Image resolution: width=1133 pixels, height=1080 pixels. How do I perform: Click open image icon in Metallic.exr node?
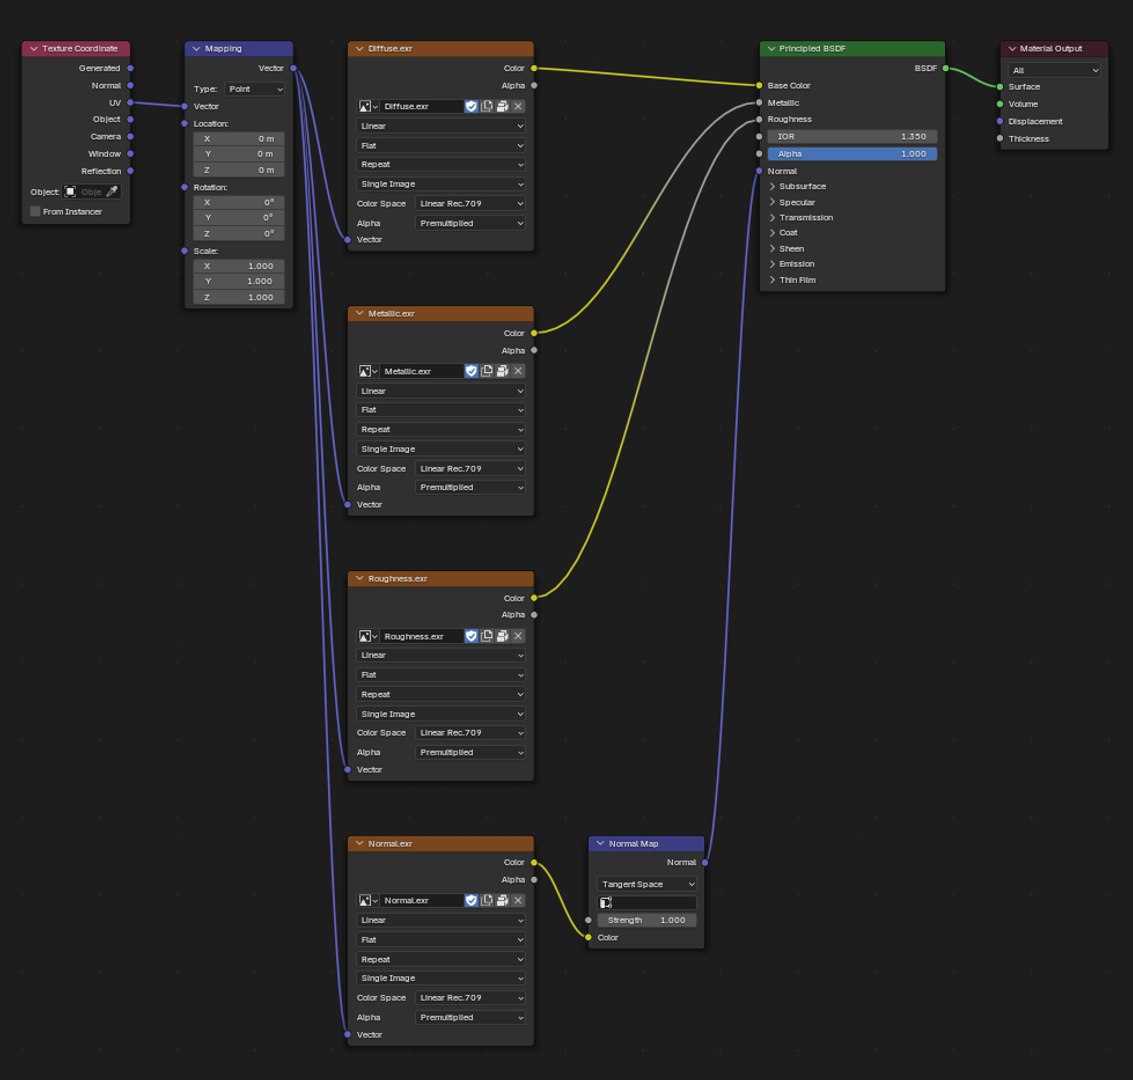click(x=502, y=371)
